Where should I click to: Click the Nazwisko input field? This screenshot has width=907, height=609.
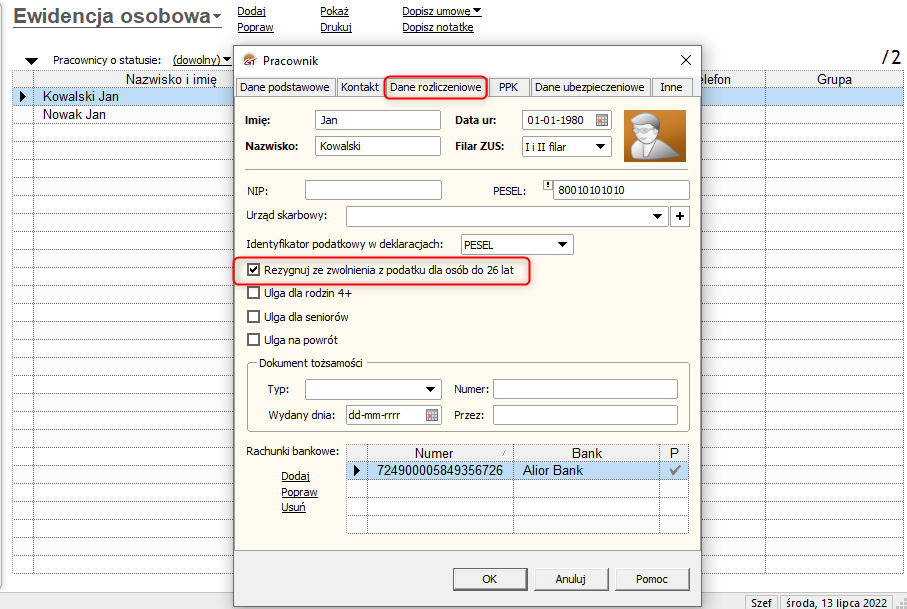378,146
